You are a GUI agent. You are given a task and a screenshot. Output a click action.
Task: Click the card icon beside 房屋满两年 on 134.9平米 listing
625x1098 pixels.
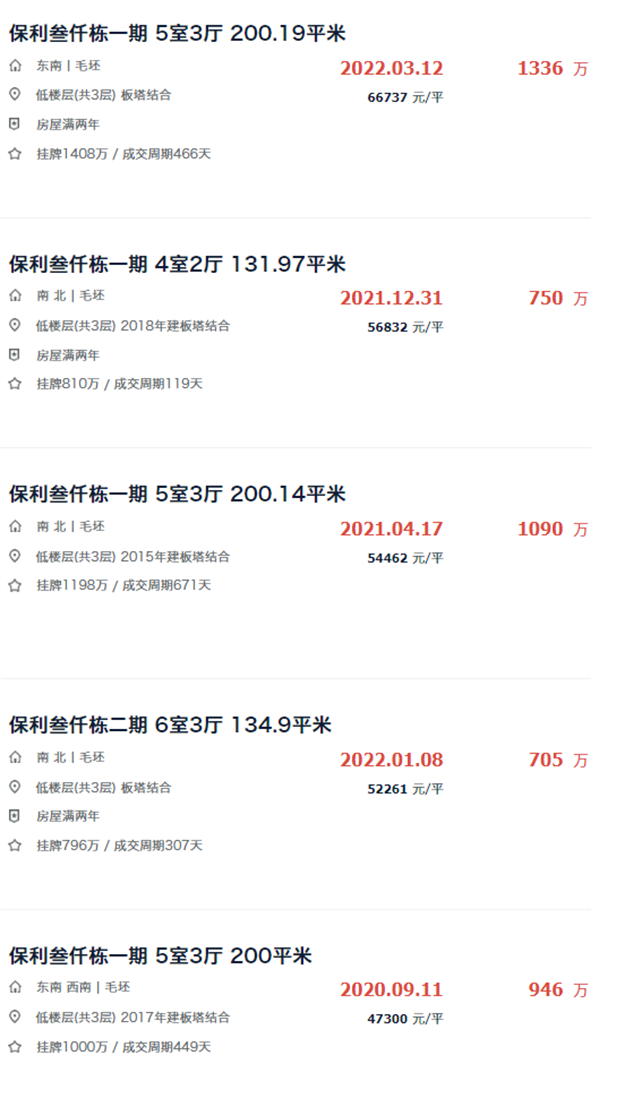[x=14, y=815]
